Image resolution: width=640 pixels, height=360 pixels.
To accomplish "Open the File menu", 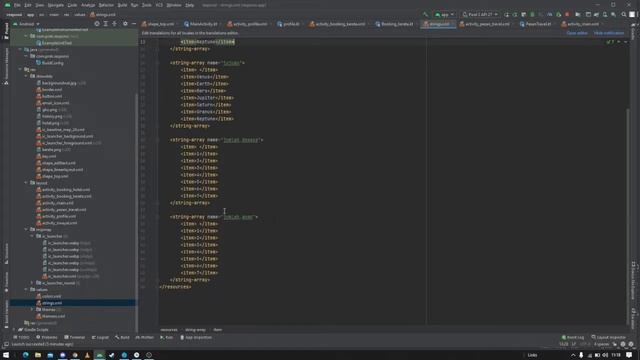I will (17, 5).
